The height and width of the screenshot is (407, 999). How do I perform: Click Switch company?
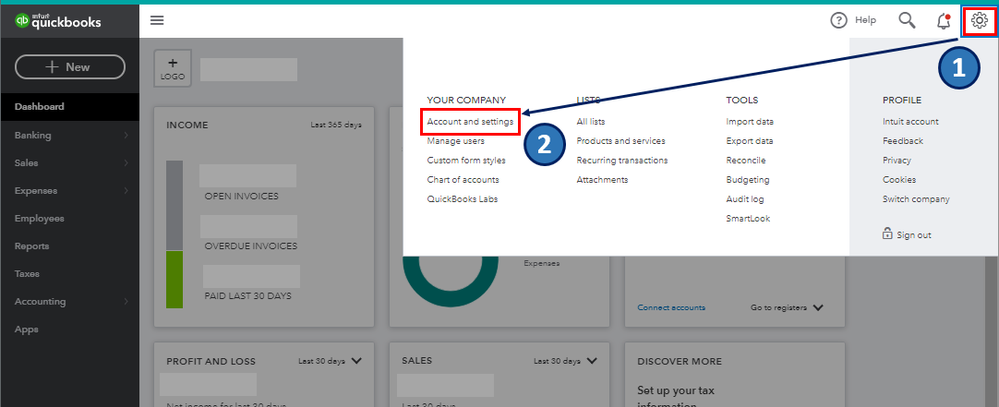(916, 199)
